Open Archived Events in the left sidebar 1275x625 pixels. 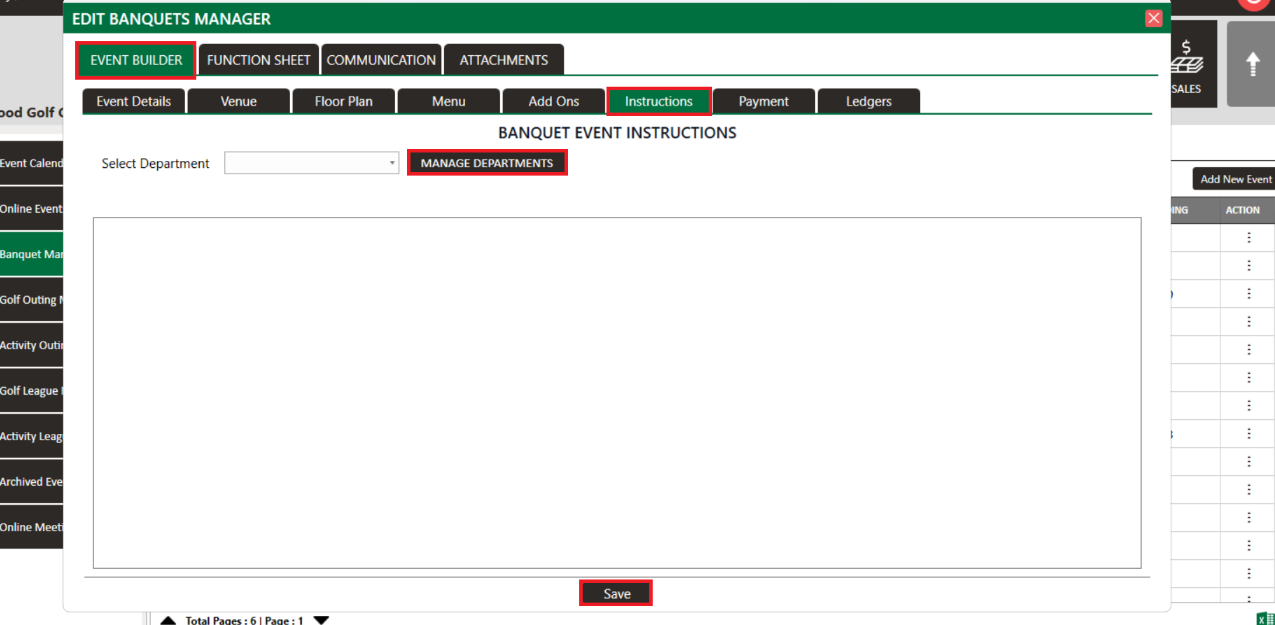pos(31,481)
